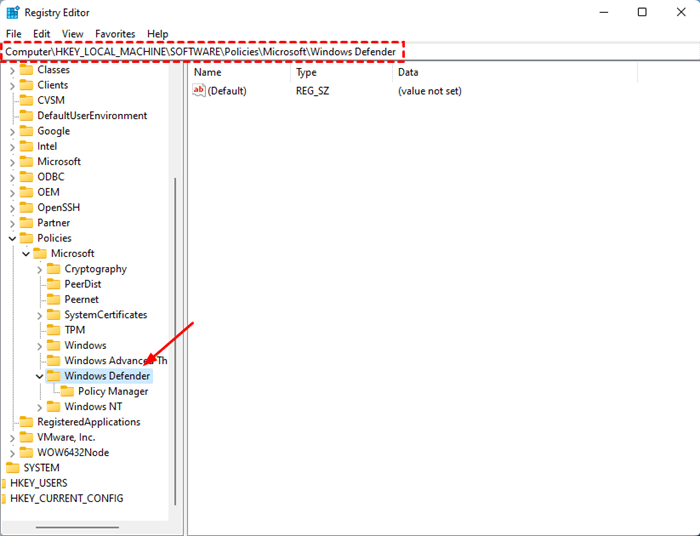Select the Google folder icon
The image size is (700, 536).
pos(26,131)
